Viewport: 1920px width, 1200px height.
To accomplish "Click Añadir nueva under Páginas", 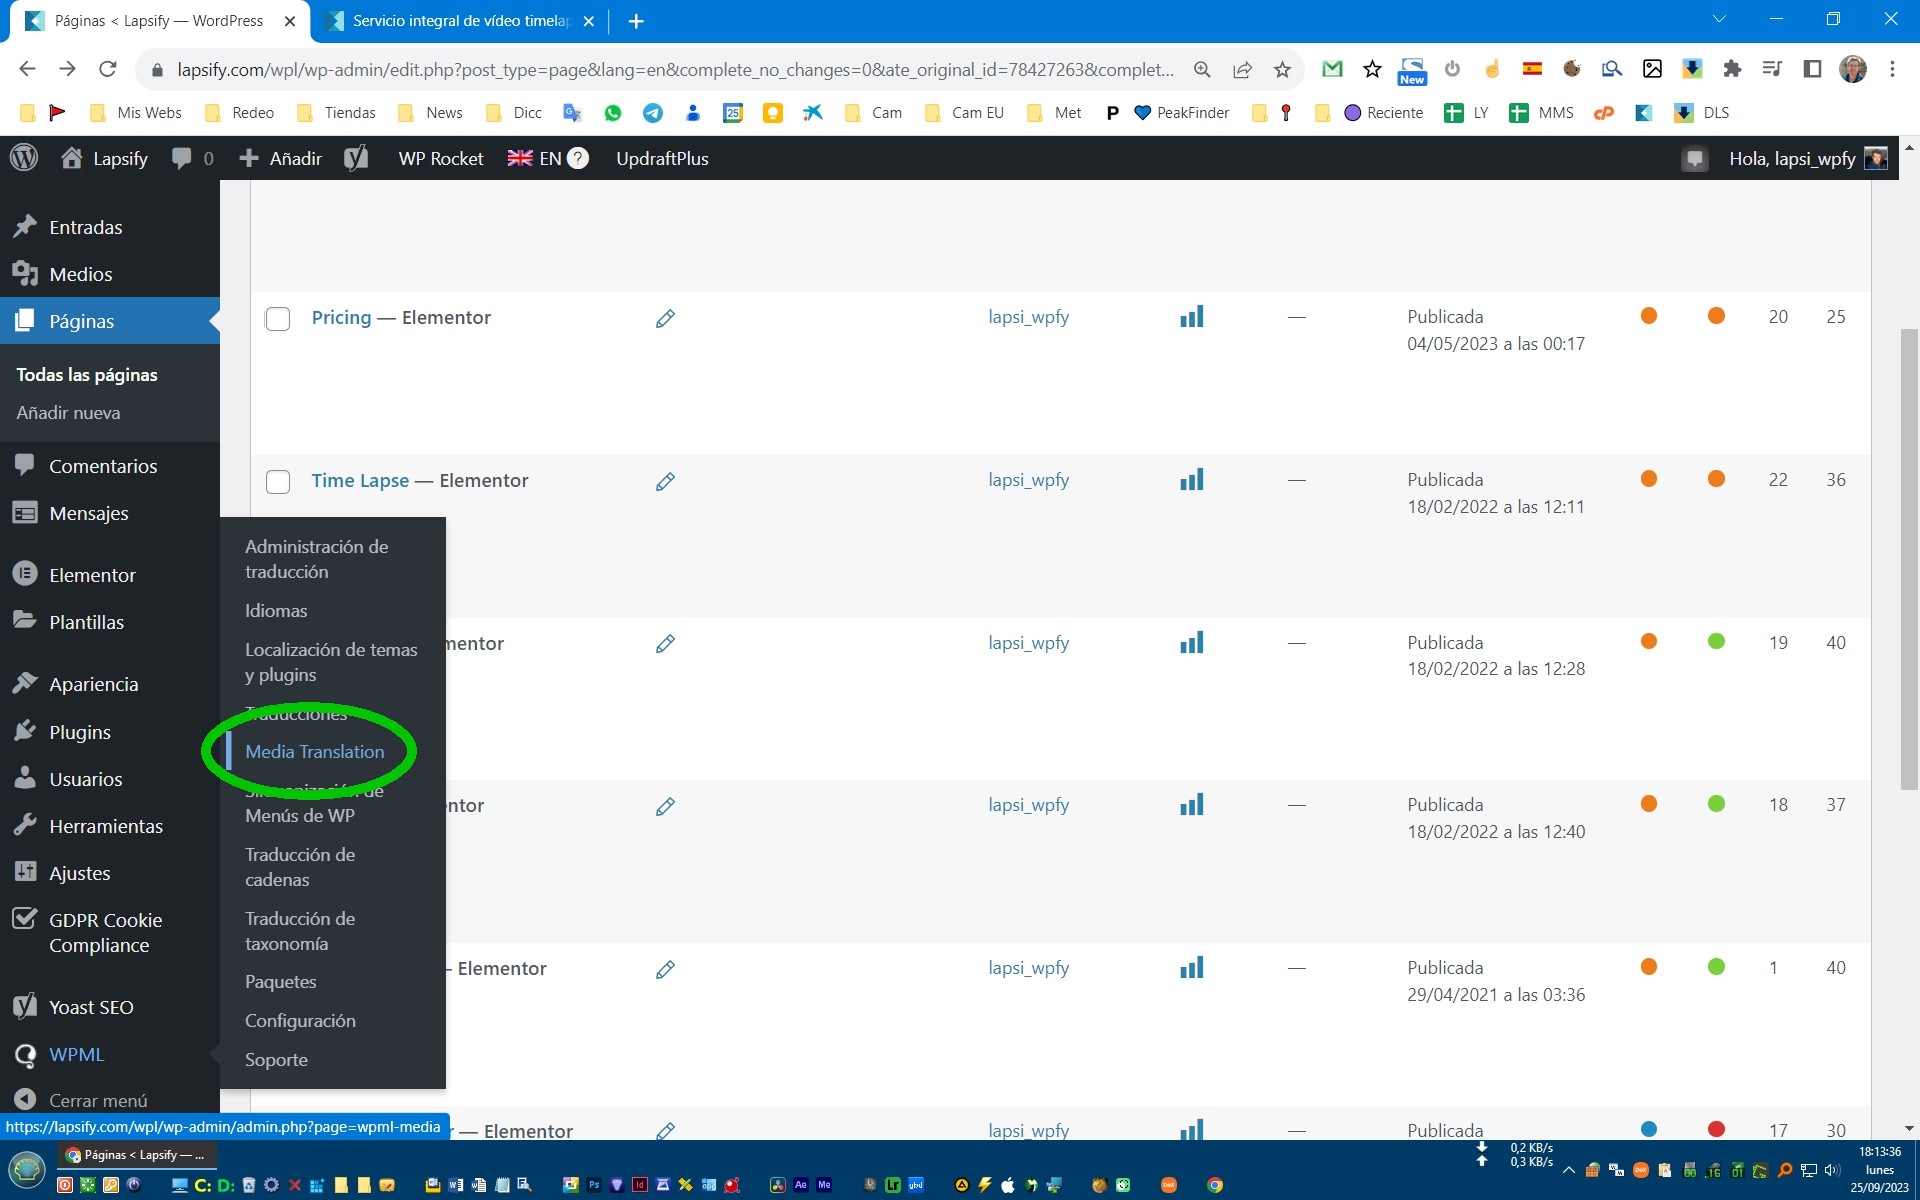I will pos(68,413).
